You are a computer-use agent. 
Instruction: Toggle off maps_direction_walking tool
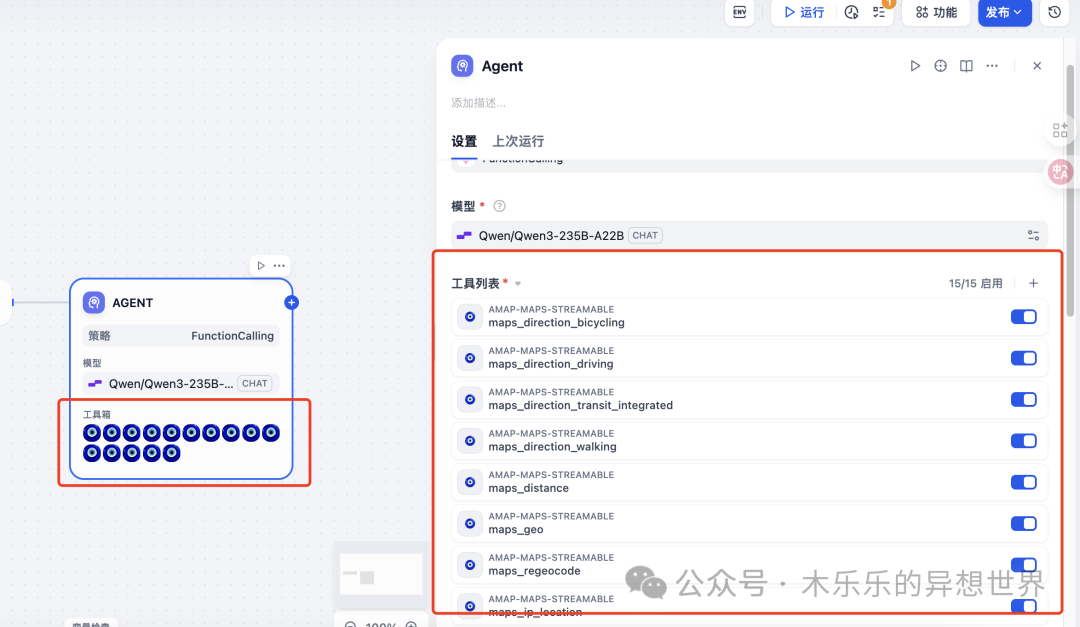pyautogui.click(x=1024, y=441)
